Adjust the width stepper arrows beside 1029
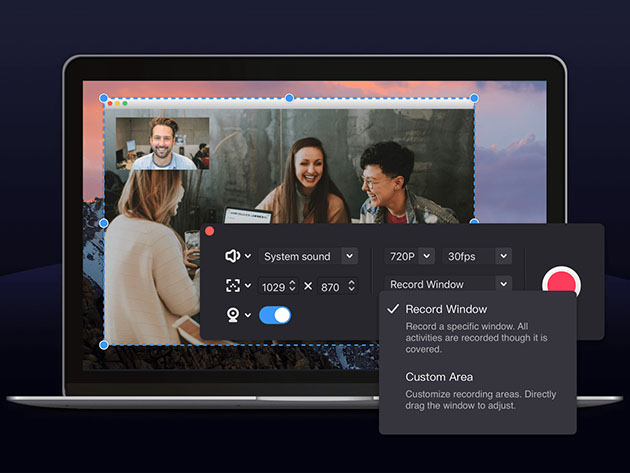 coord(292,286)
